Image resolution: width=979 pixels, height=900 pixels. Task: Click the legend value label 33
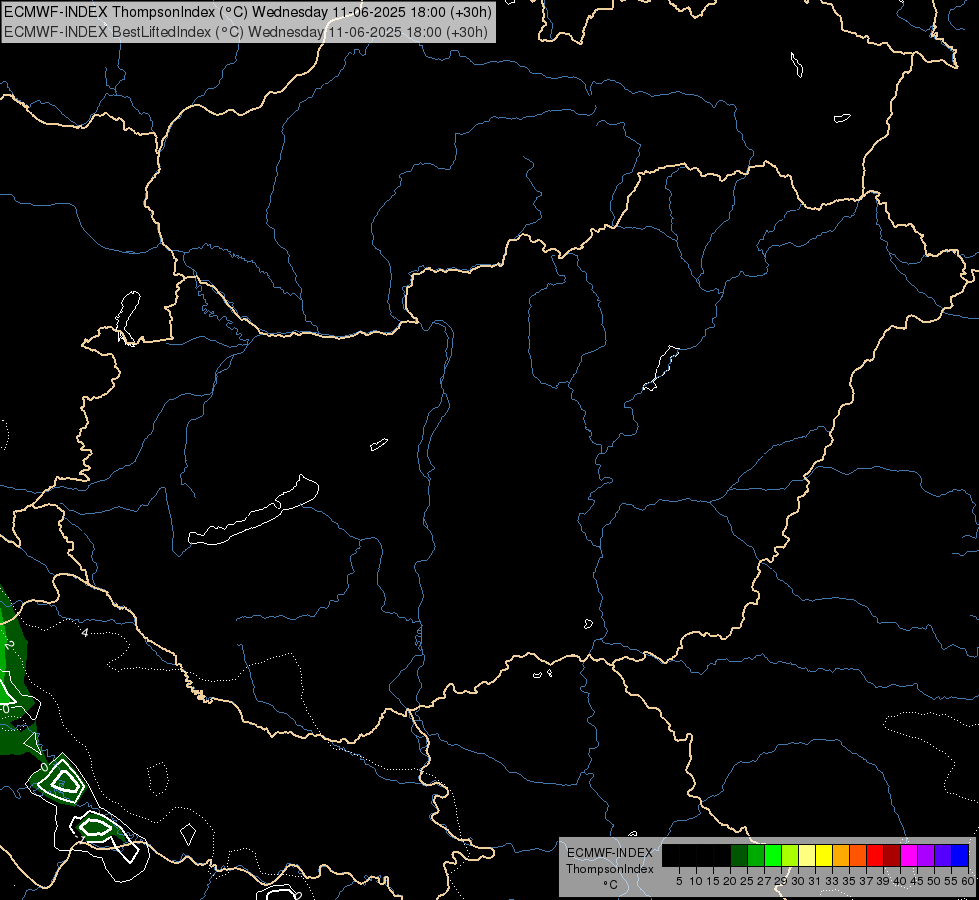pyautogui.click(x=832, y=881)
